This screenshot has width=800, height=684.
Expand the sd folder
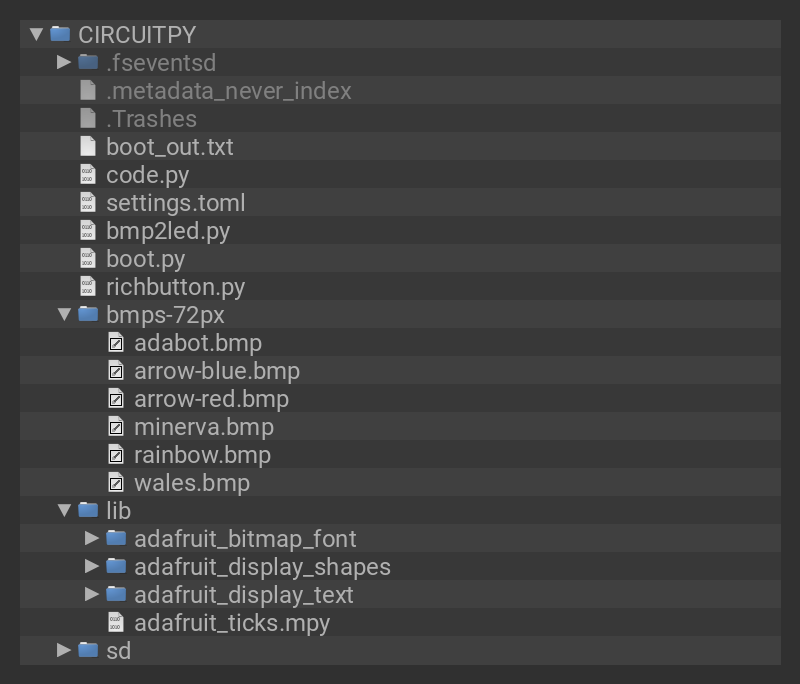[x=64, y=651]
